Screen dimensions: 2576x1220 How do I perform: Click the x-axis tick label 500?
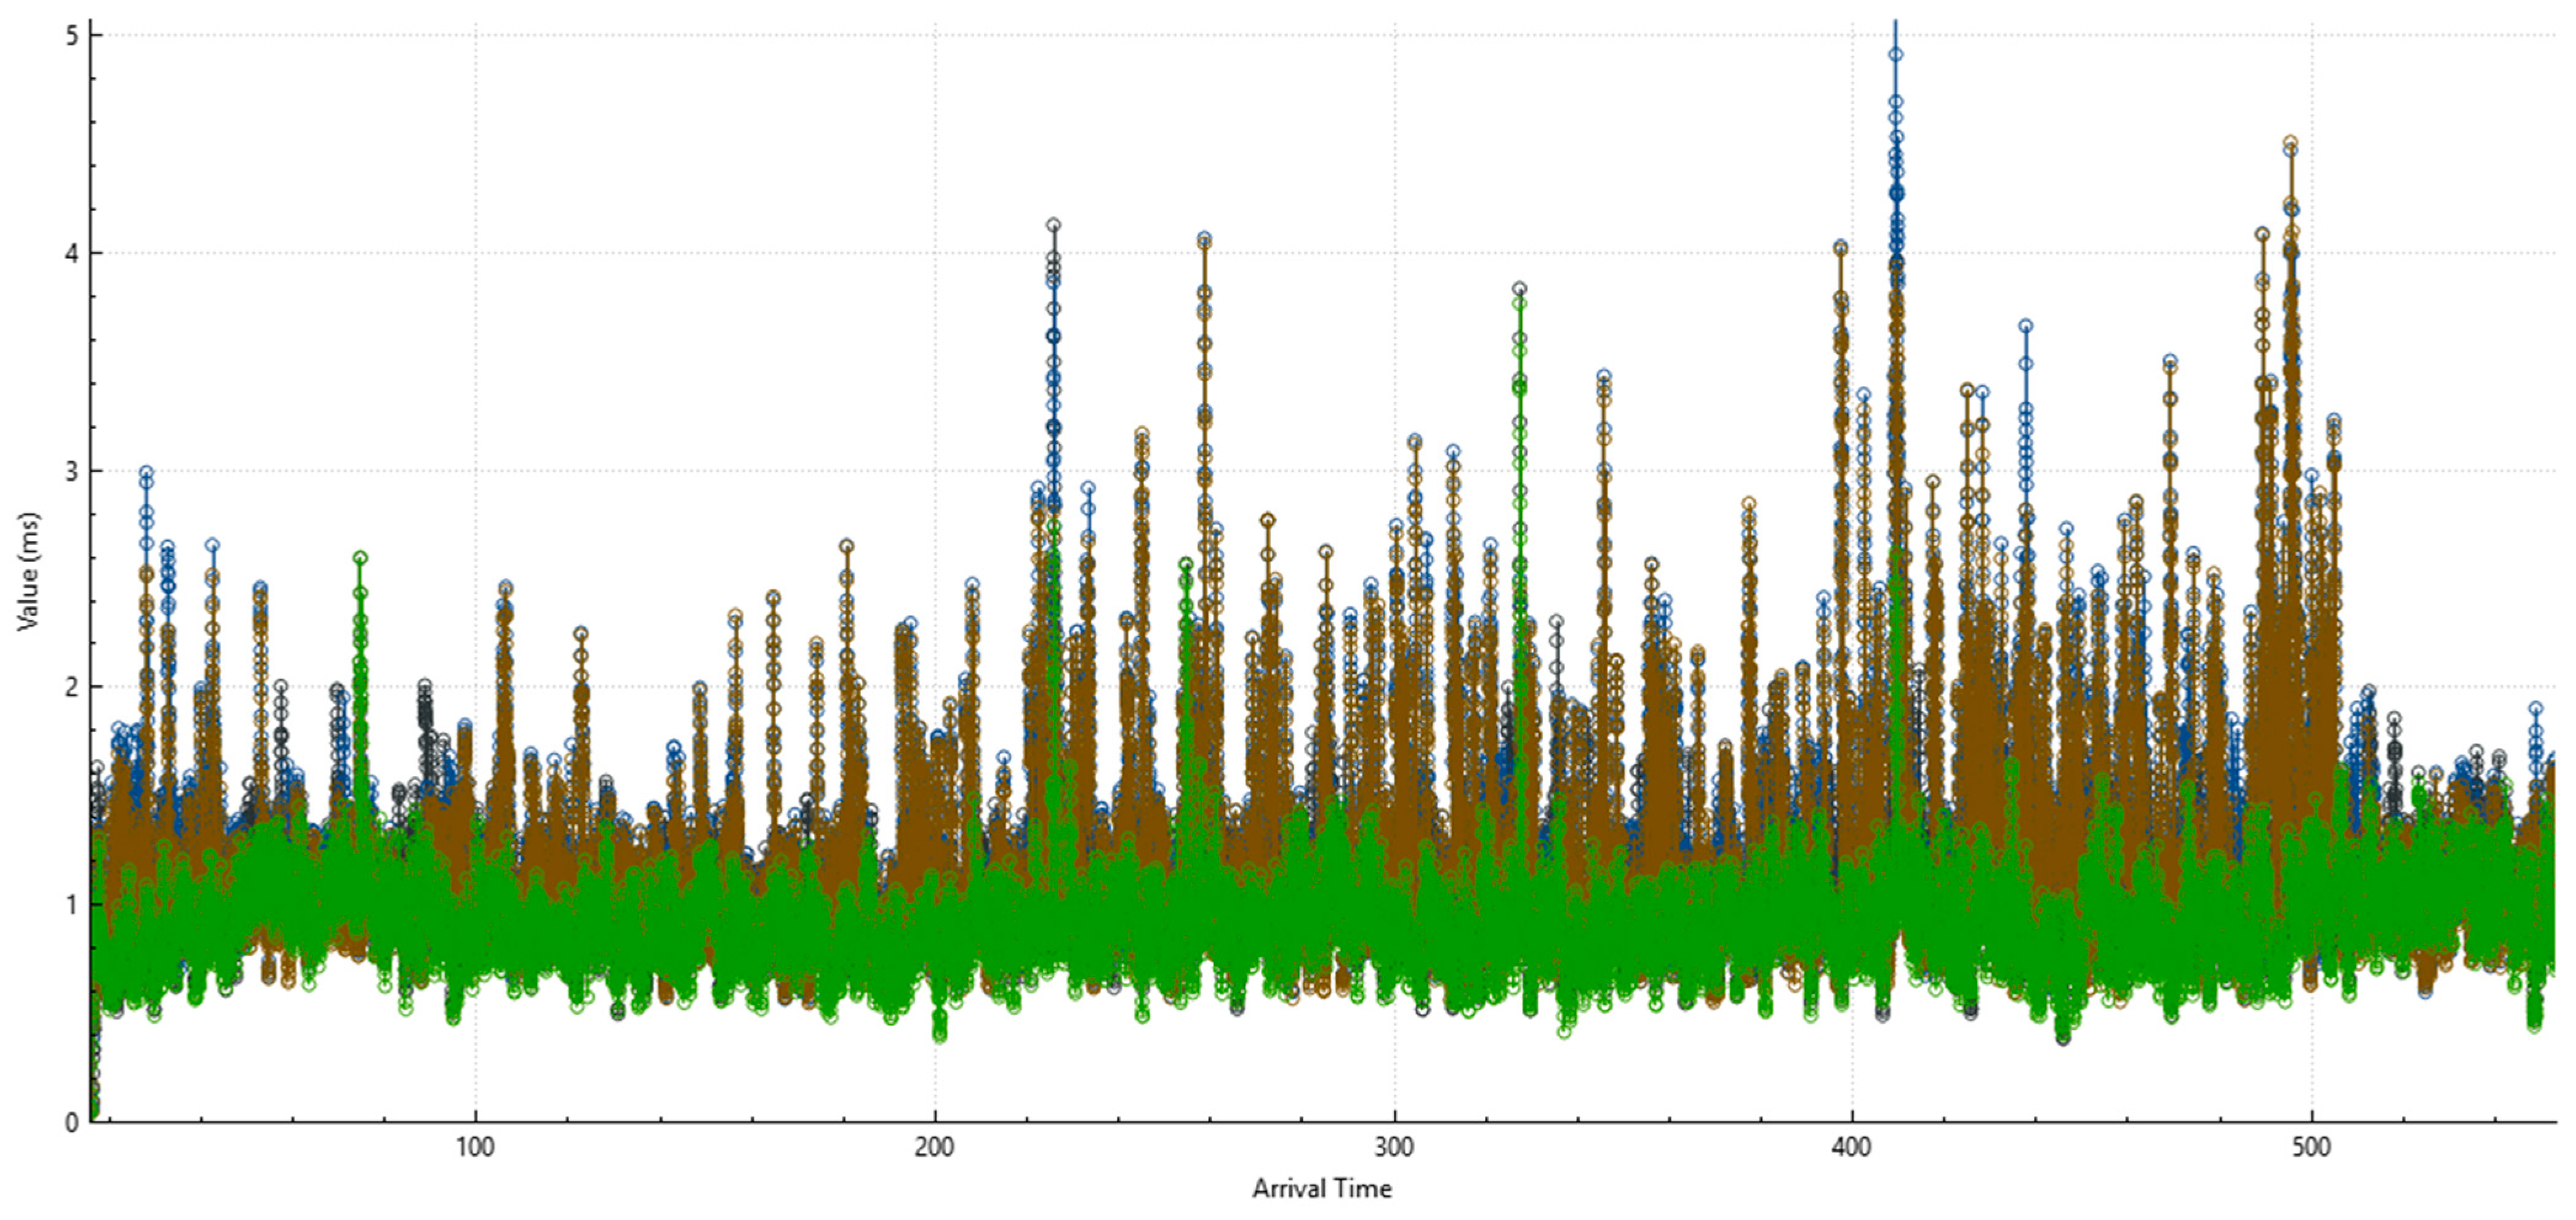pyautogui.click(x=2311, y=1147)
